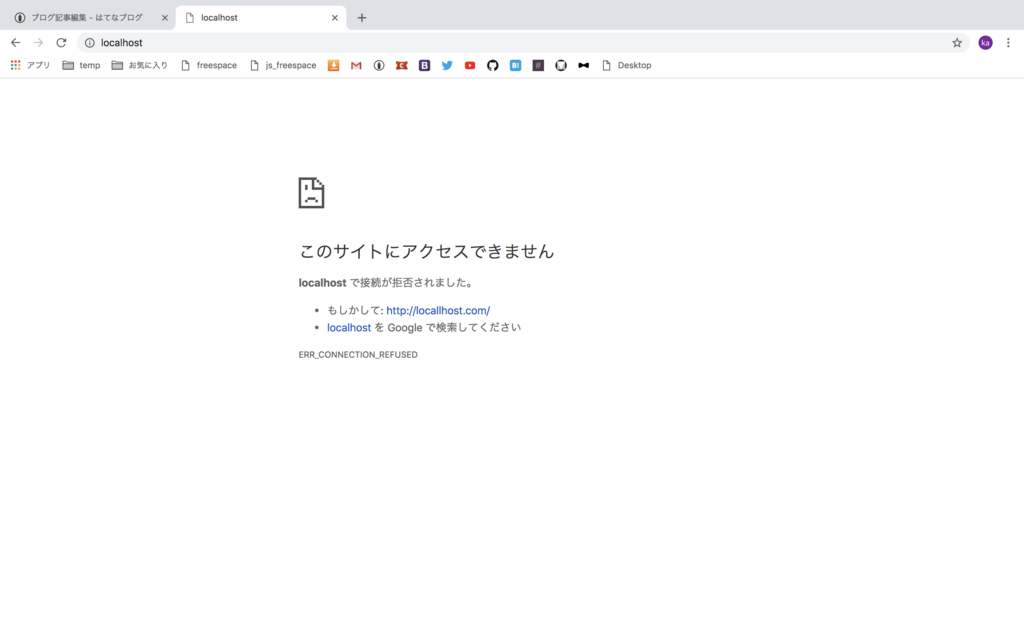Open the Desktop bookmark

627,65
